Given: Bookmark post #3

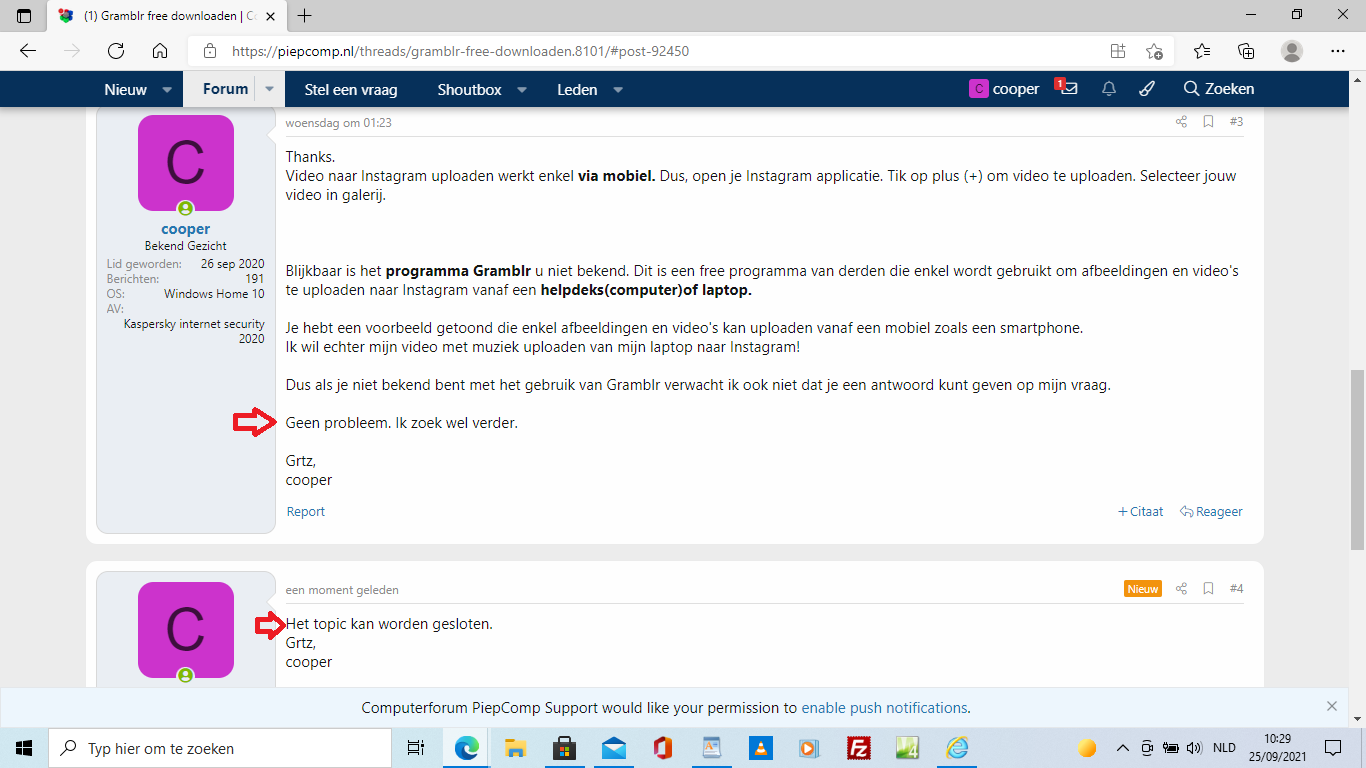Looking at the screenshot, I should [1208, 122].
